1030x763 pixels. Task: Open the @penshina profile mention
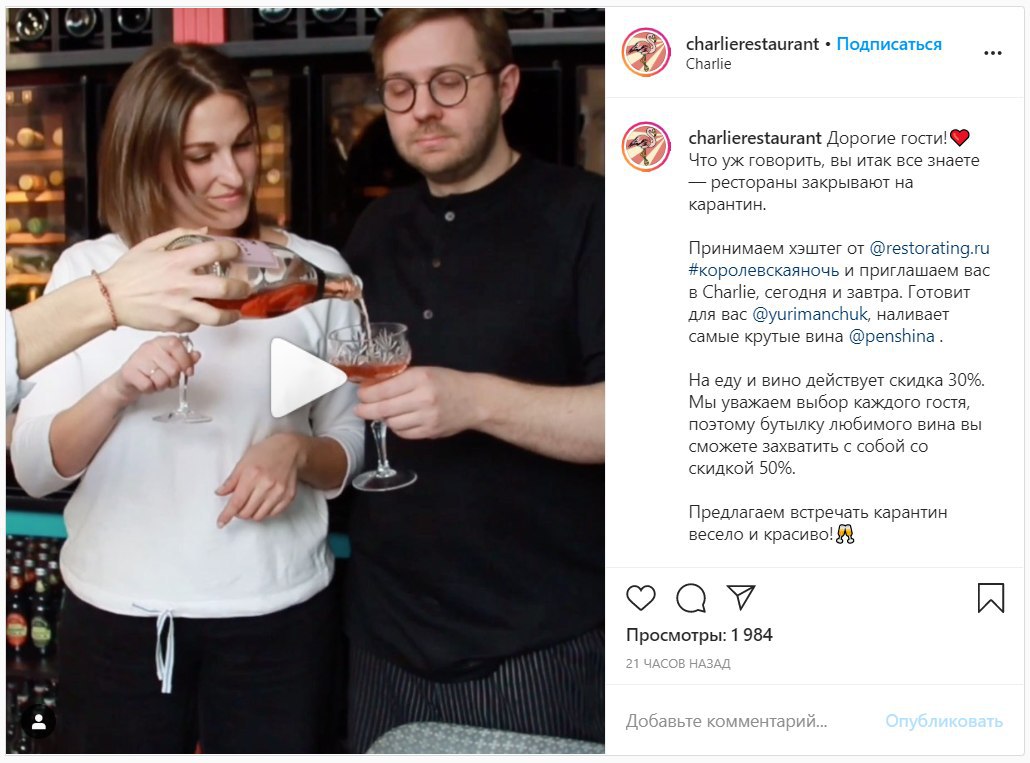pyautogui.click(x=891, y=336)
